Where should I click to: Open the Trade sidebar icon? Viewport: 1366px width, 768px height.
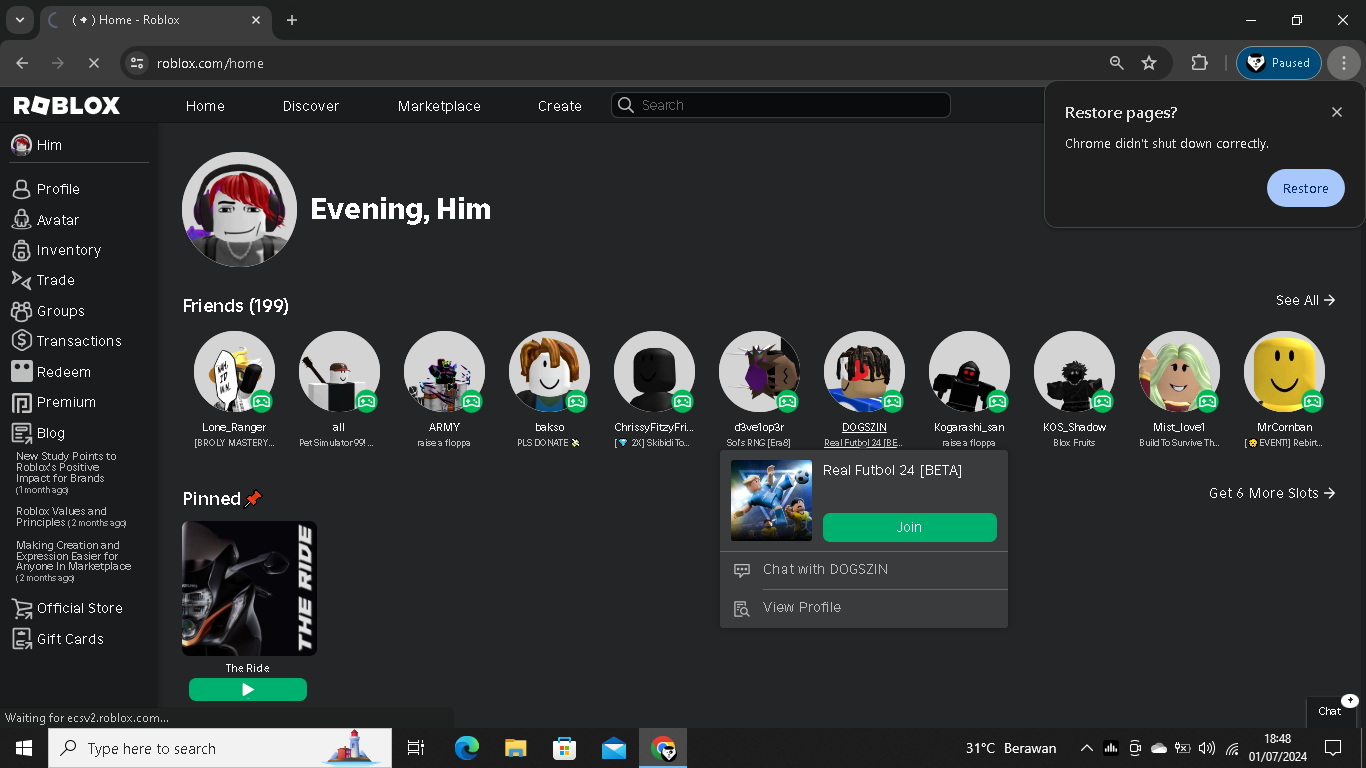click(x=21, y=280)
